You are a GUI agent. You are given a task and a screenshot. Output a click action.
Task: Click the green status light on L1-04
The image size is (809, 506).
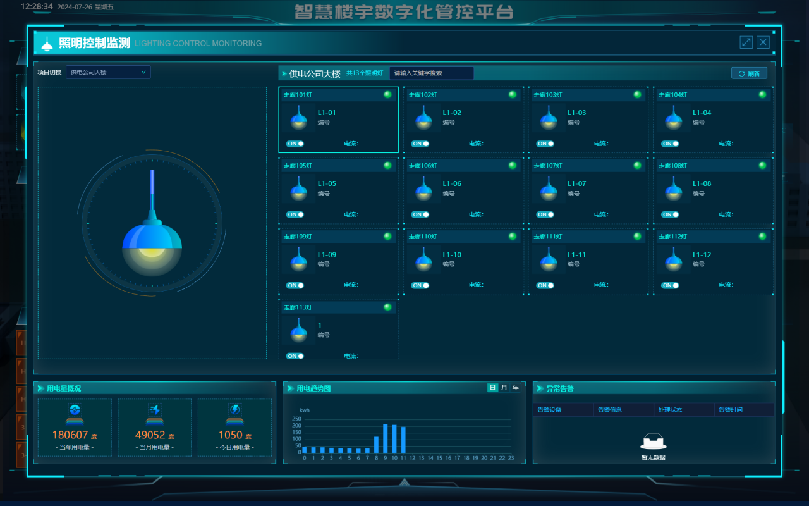(x=762, y=95)
